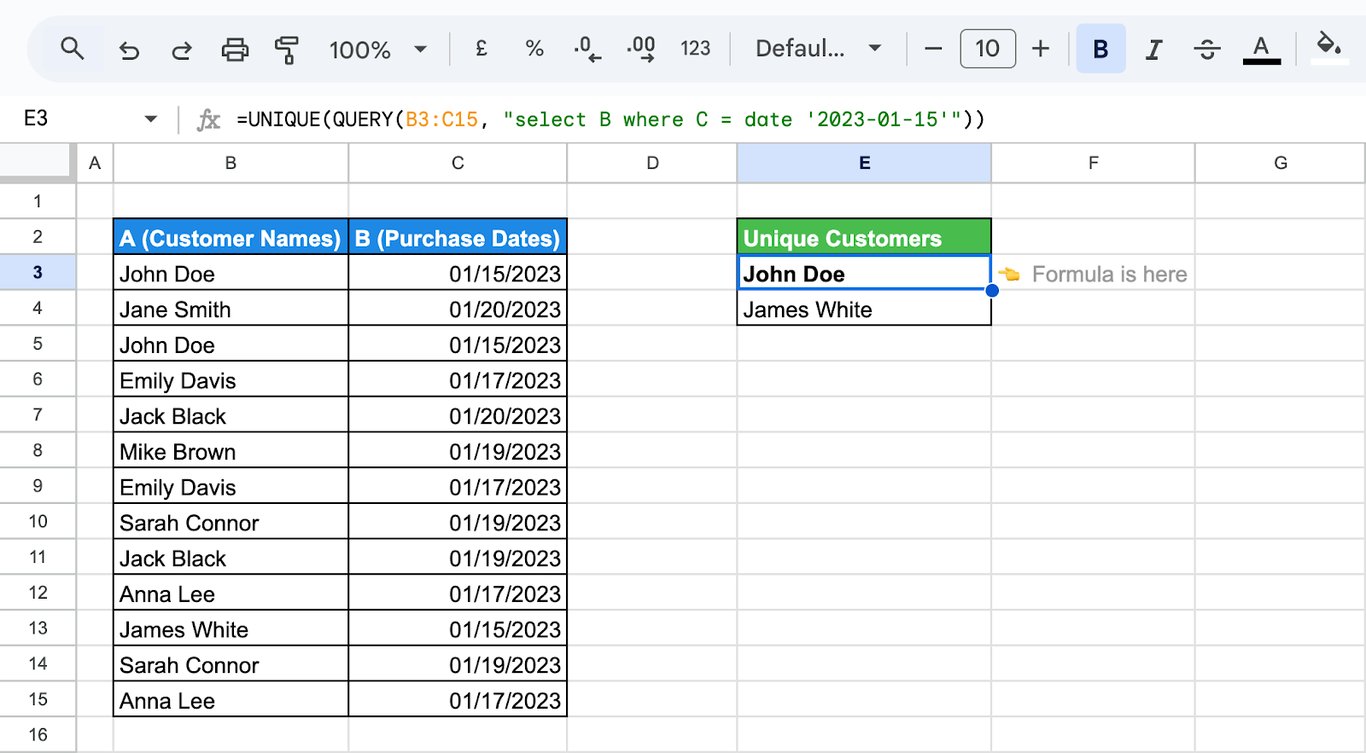Increase decimal places
The height and width of the screenshot is (753, 1366).
[641, 49]
